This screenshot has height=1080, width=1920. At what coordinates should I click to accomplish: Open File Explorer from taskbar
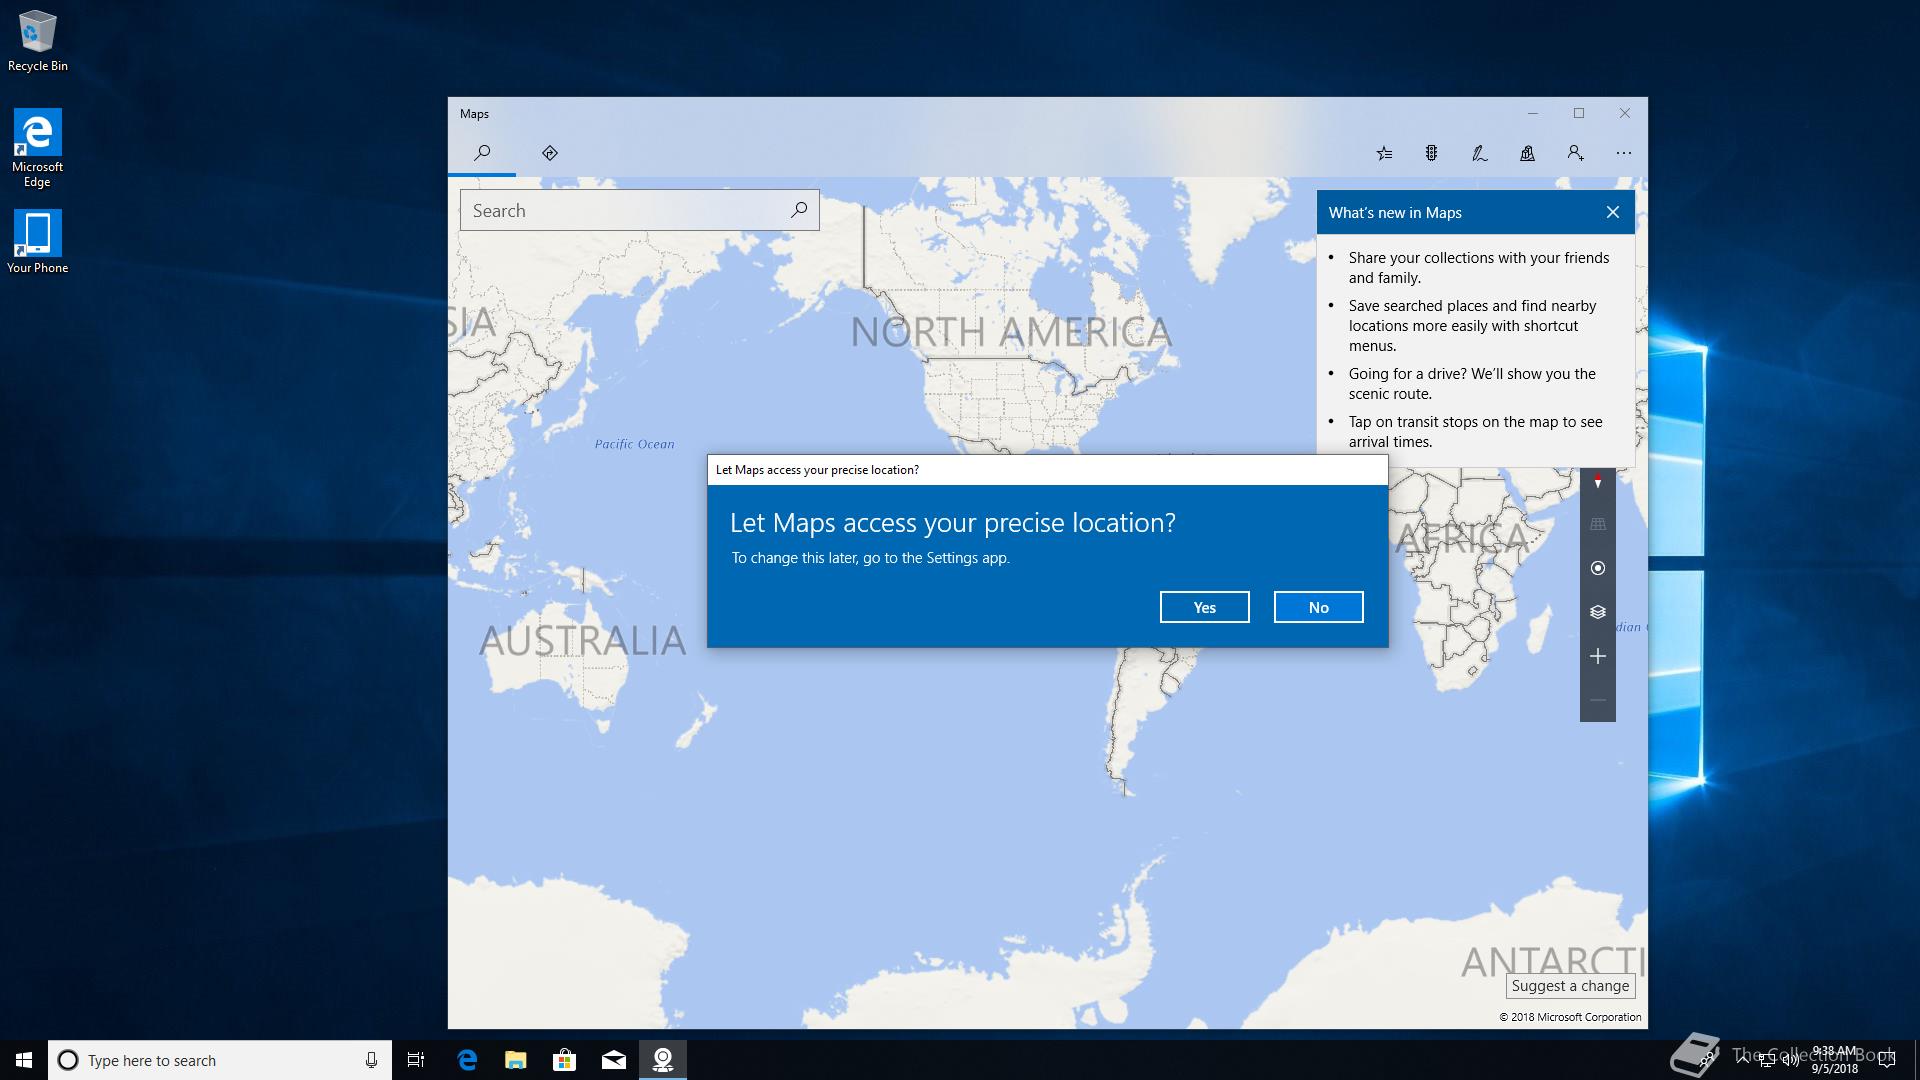click(515, 1060)
